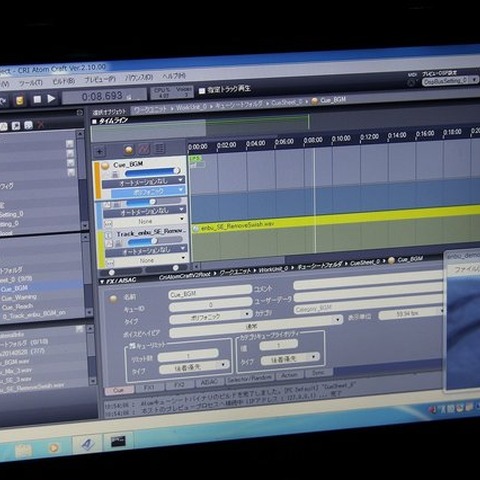Click the 0:08.693 time display
480x480 pixels.
(104, 96)
